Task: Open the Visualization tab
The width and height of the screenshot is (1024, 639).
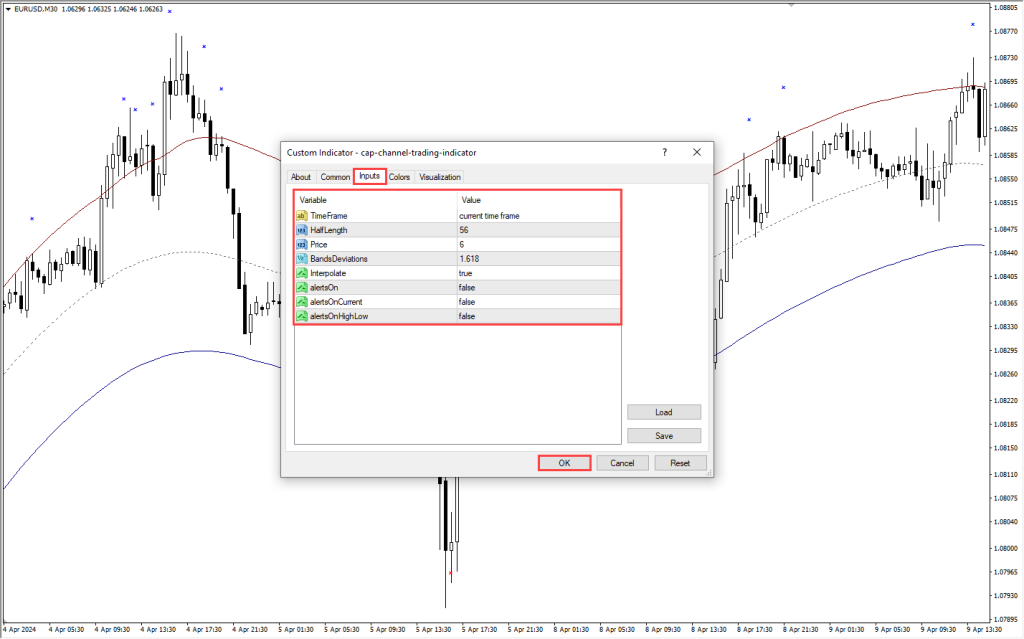Action: click(440, 177)
